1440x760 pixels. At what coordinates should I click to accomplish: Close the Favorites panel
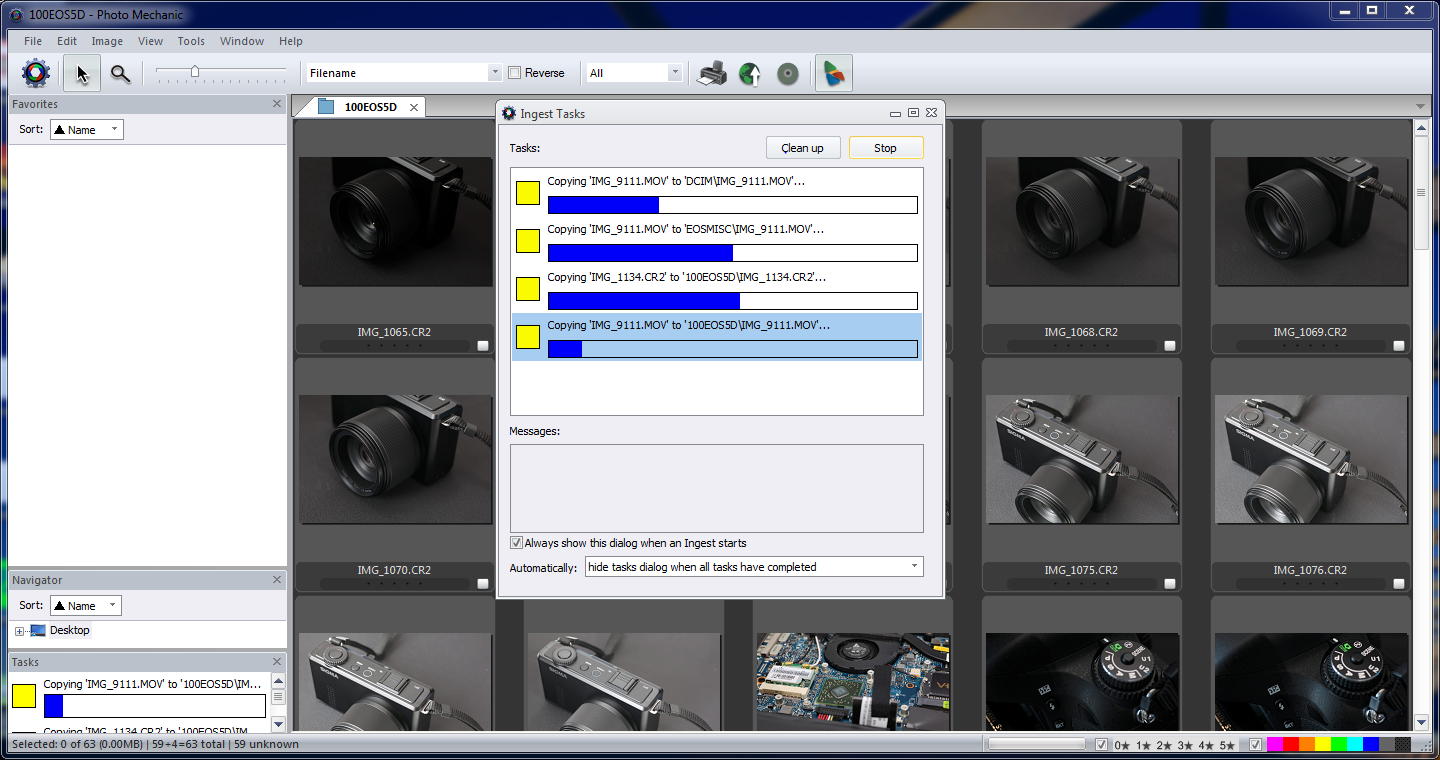(277, 104)
